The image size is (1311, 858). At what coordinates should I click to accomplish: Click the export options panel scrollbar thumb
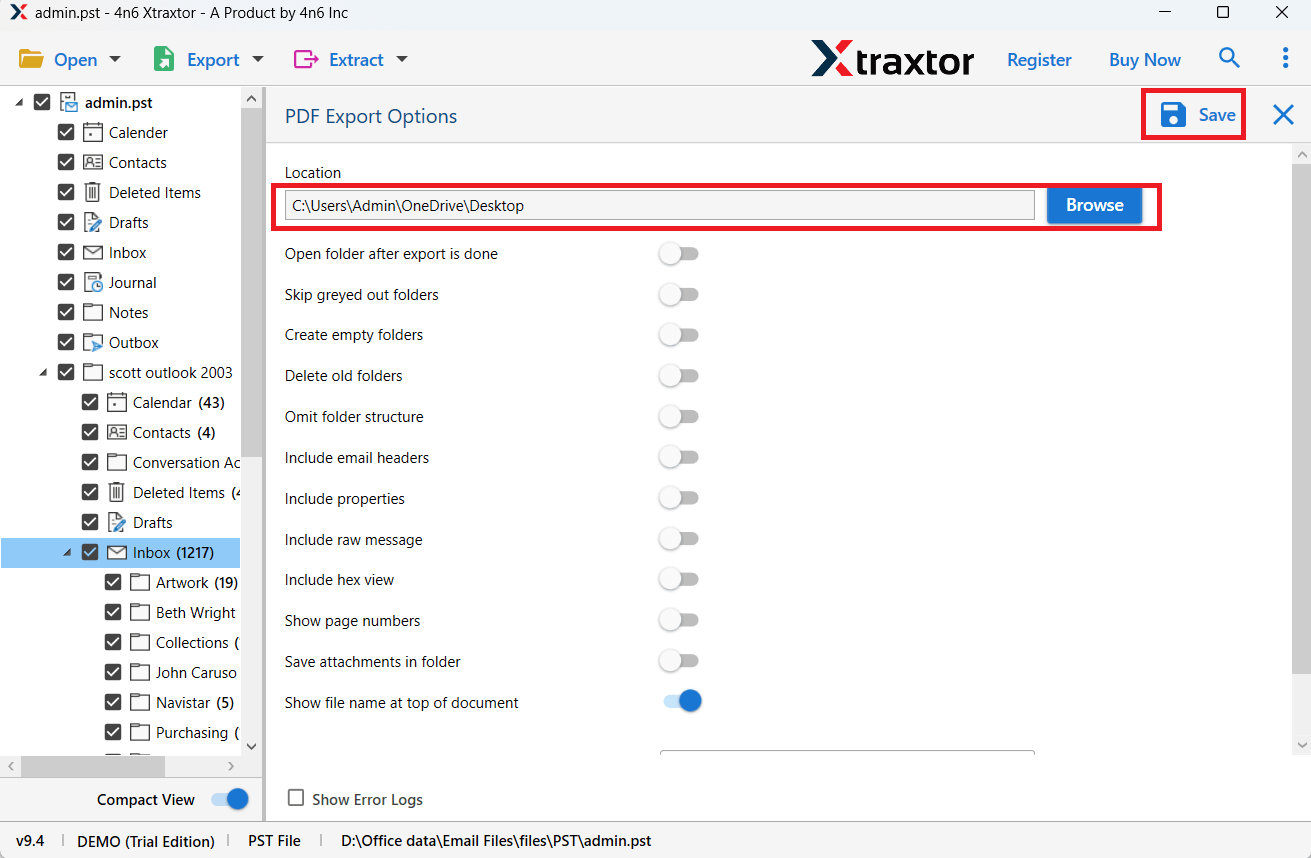(1301, 418)
